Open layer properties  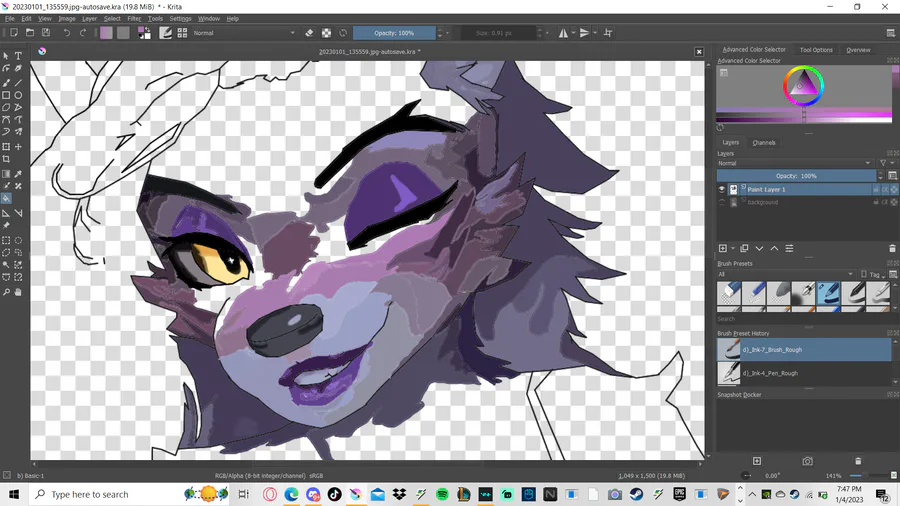coord(789,248)
